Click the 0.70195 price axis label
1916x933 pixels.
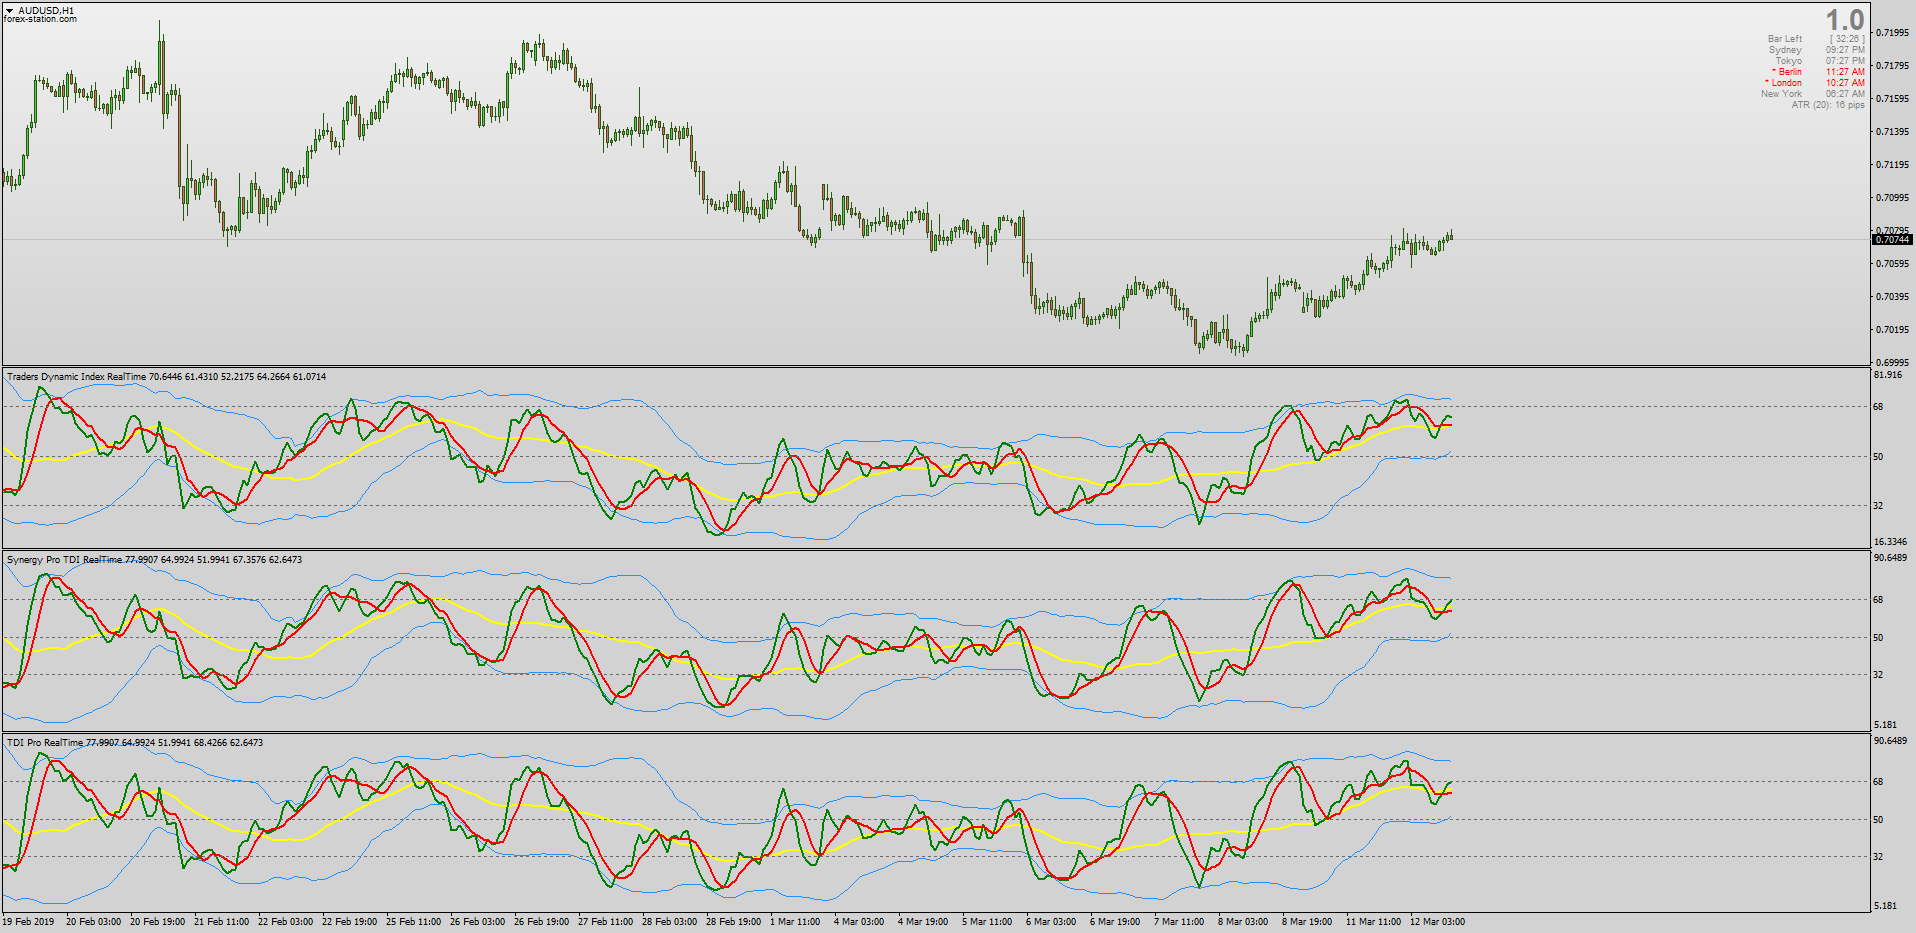coord(1892,330)
